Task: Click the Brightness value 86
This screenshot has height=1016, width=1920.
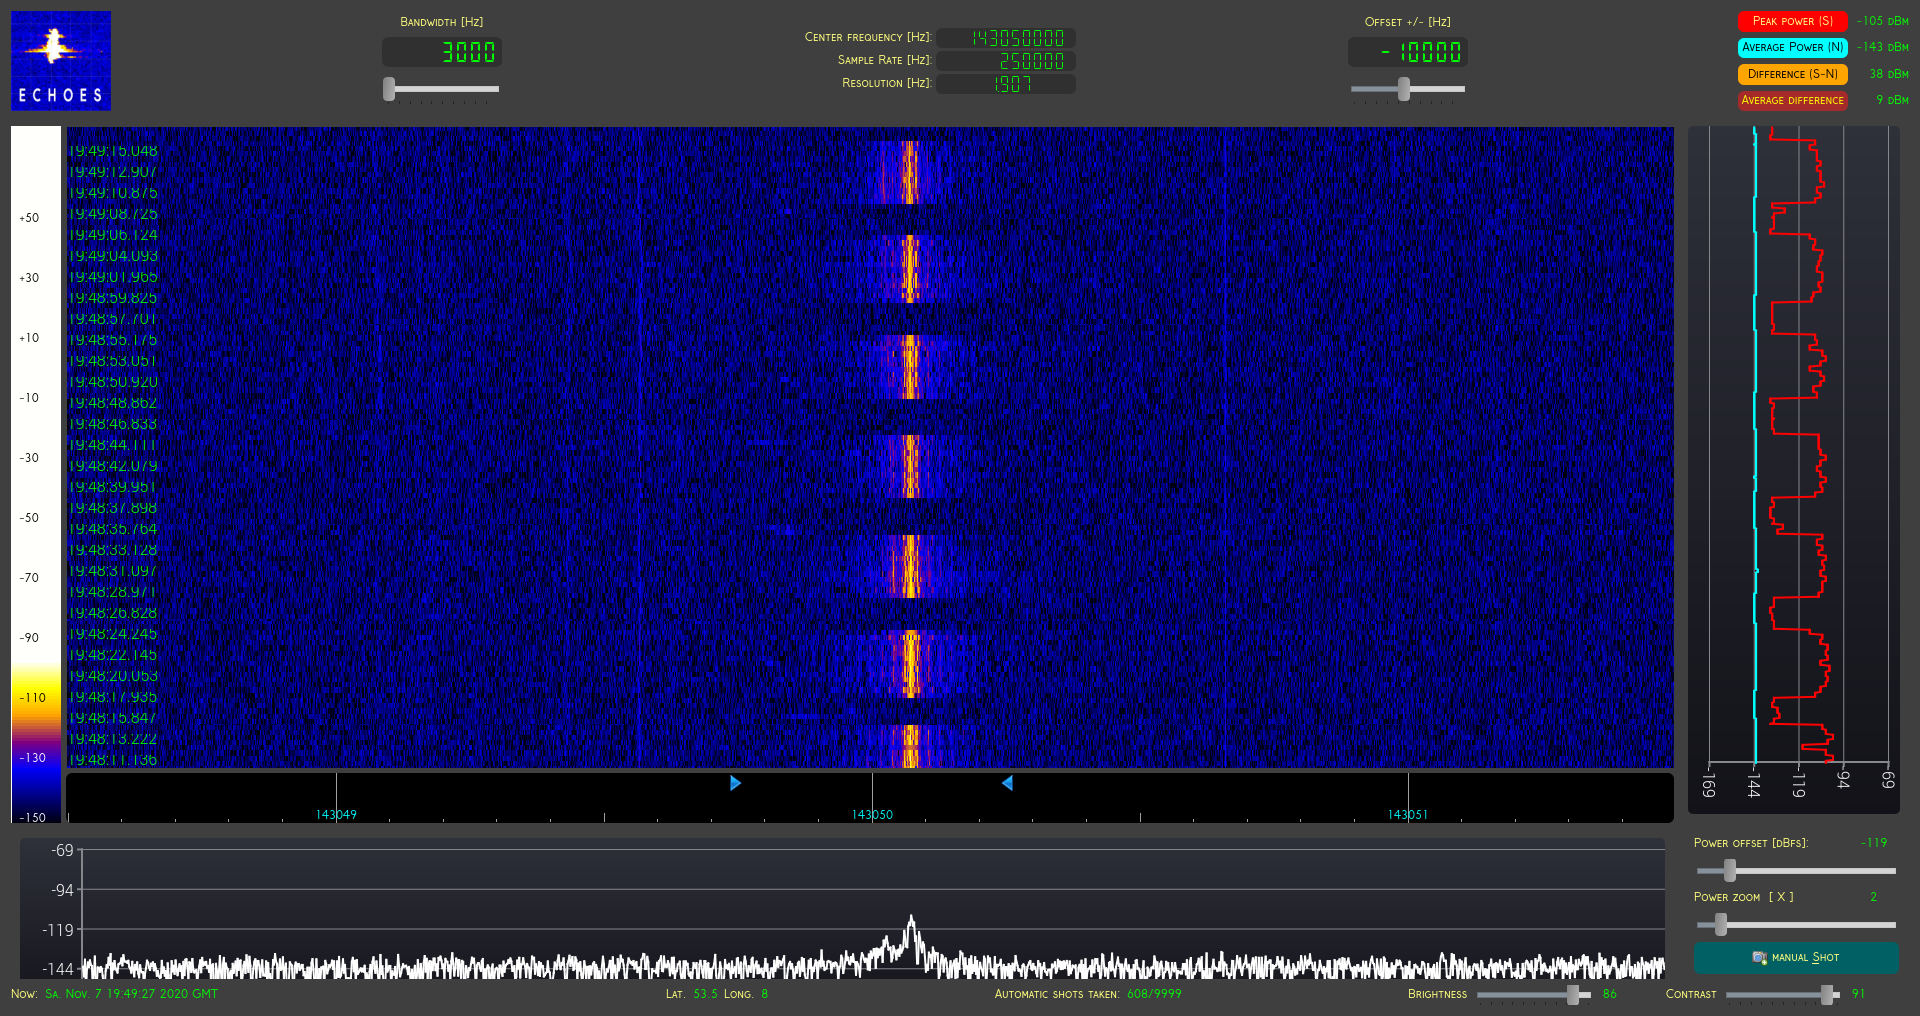Action: click(1610, 994)
